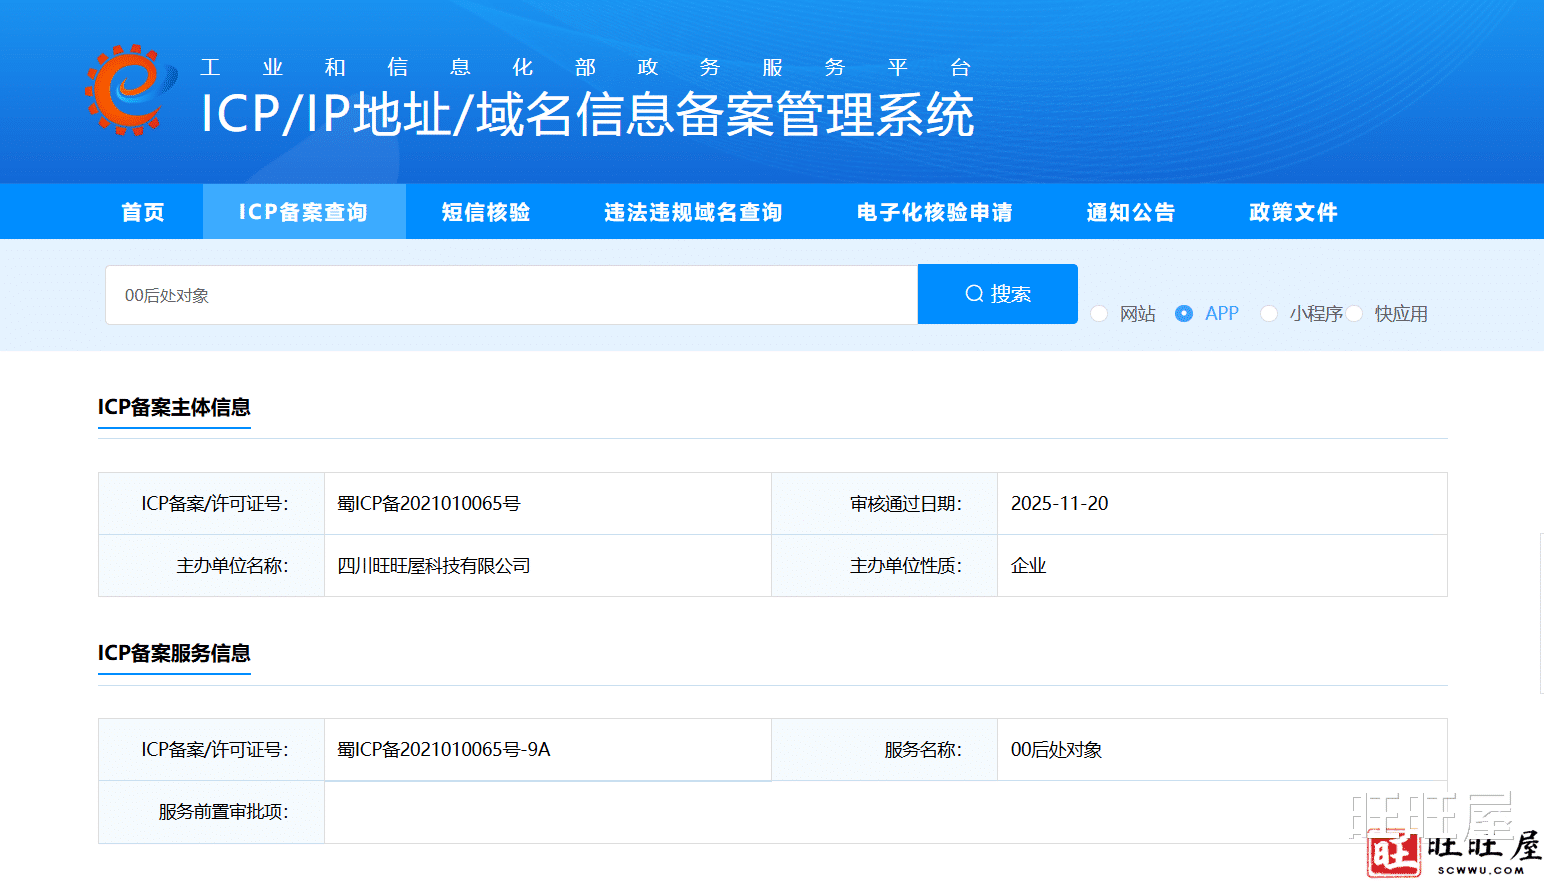Image resolution: width=1544 pixels, height=881 pixels.
Task: Select the 小程序 radio button
Action: point(1269,314)
